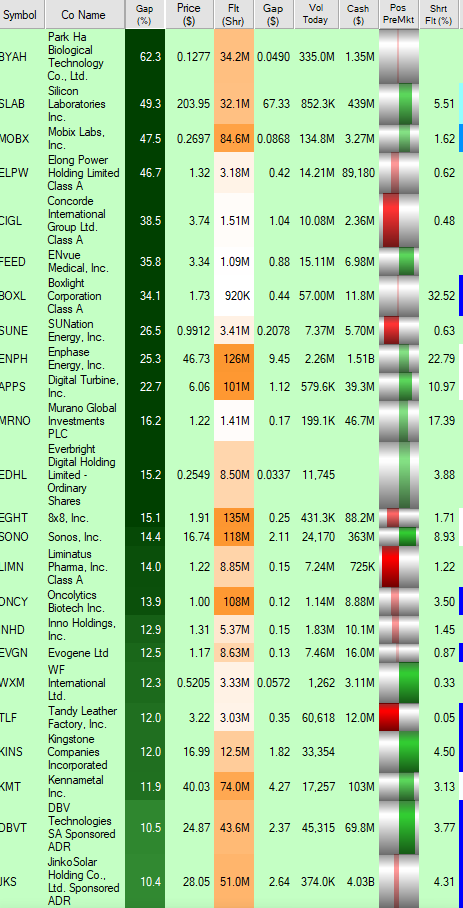Click the 89,180 cash value cell
The height and width of the screenshot is (908, 463).
tap(359, 173)
